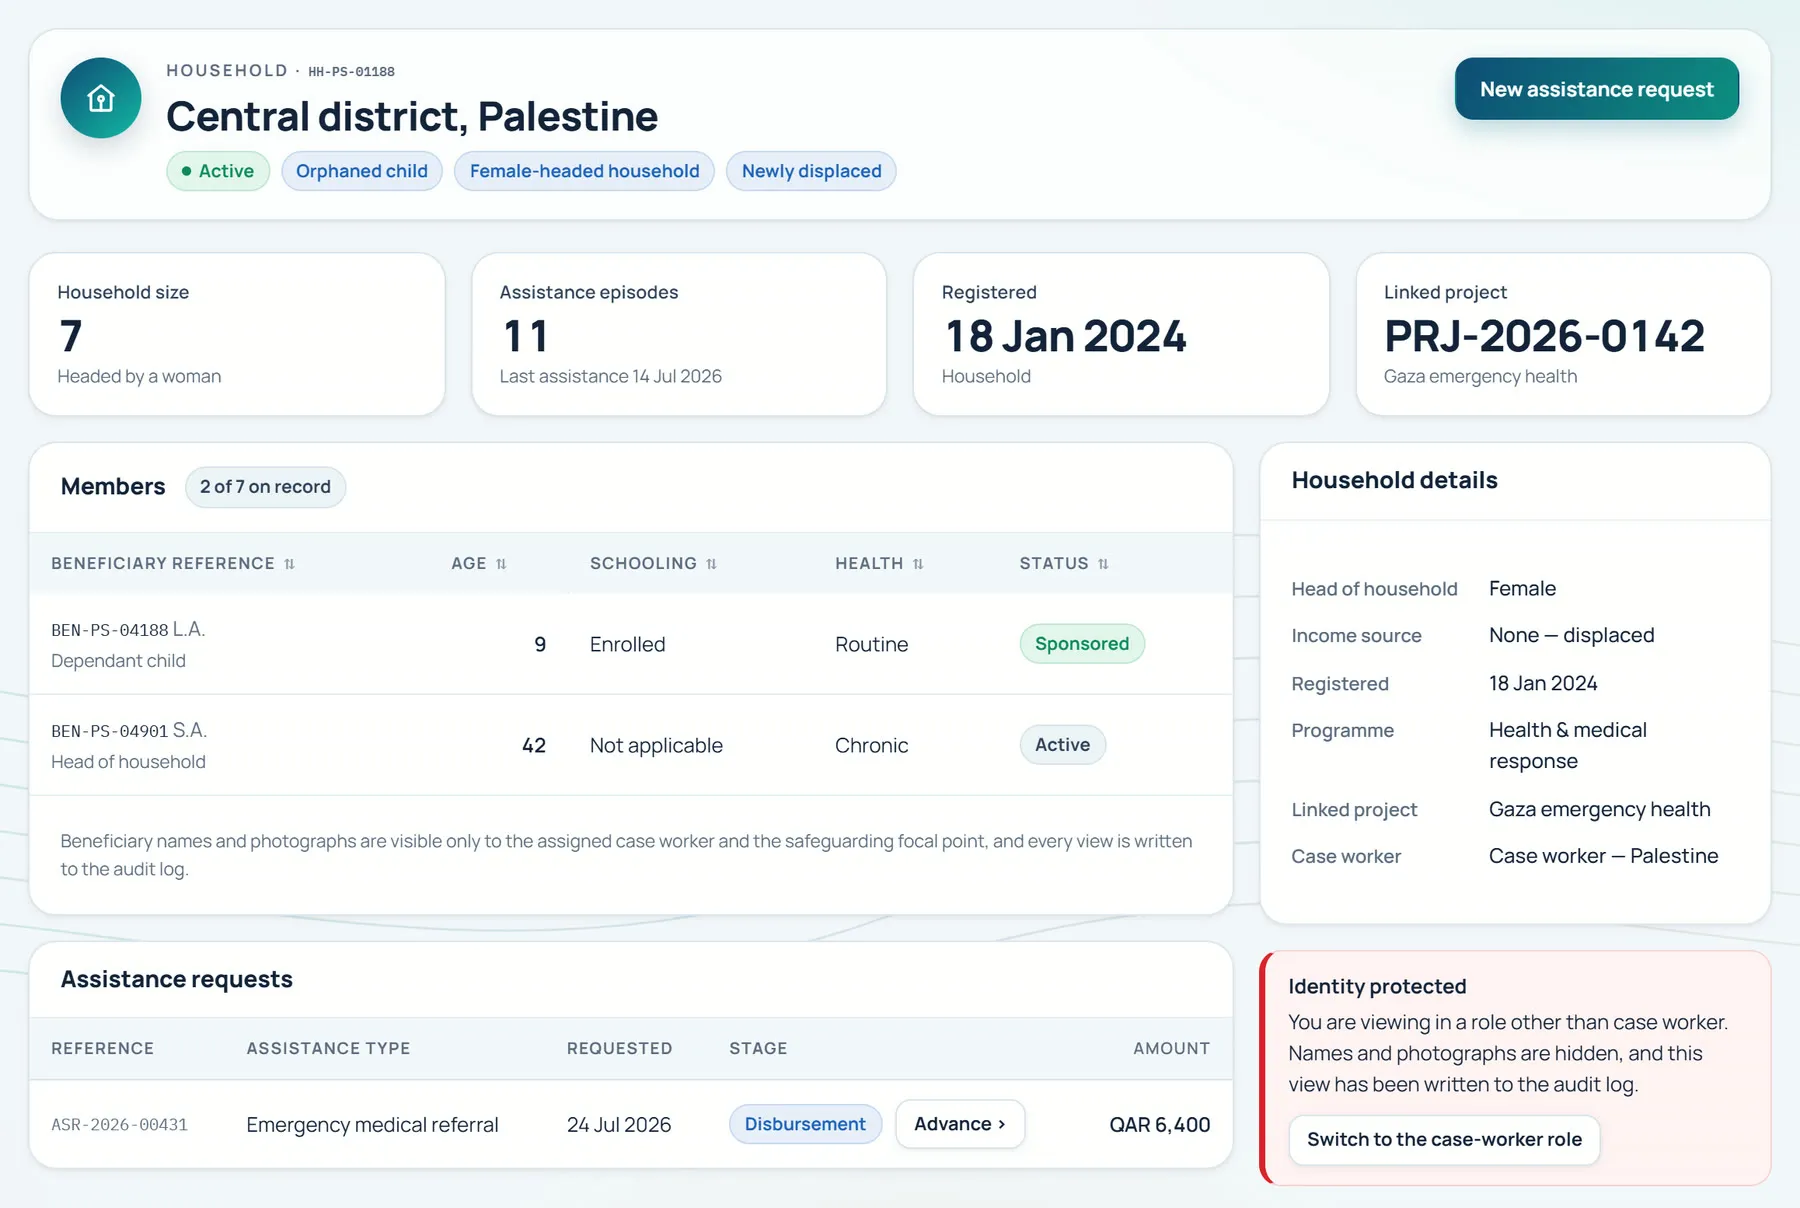Click the household home icon
The image size is (1800, 1208).
[101, 98]
